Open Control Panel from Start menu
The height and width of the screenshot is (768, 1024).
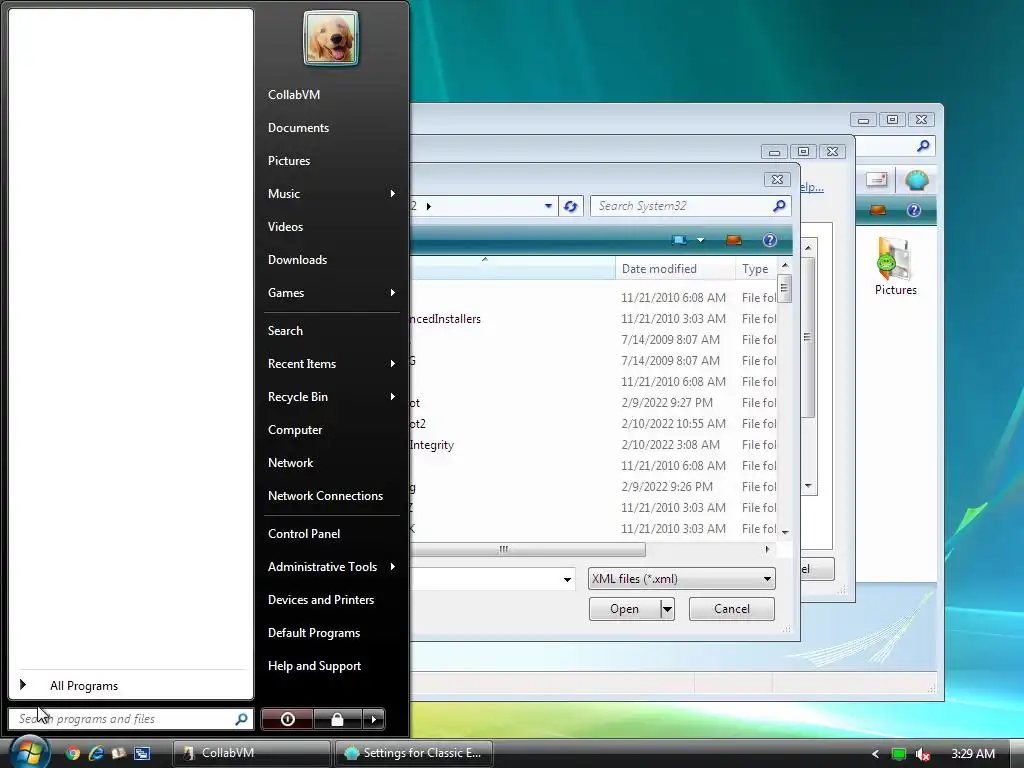pyautogui.click(x=304, y=534)
